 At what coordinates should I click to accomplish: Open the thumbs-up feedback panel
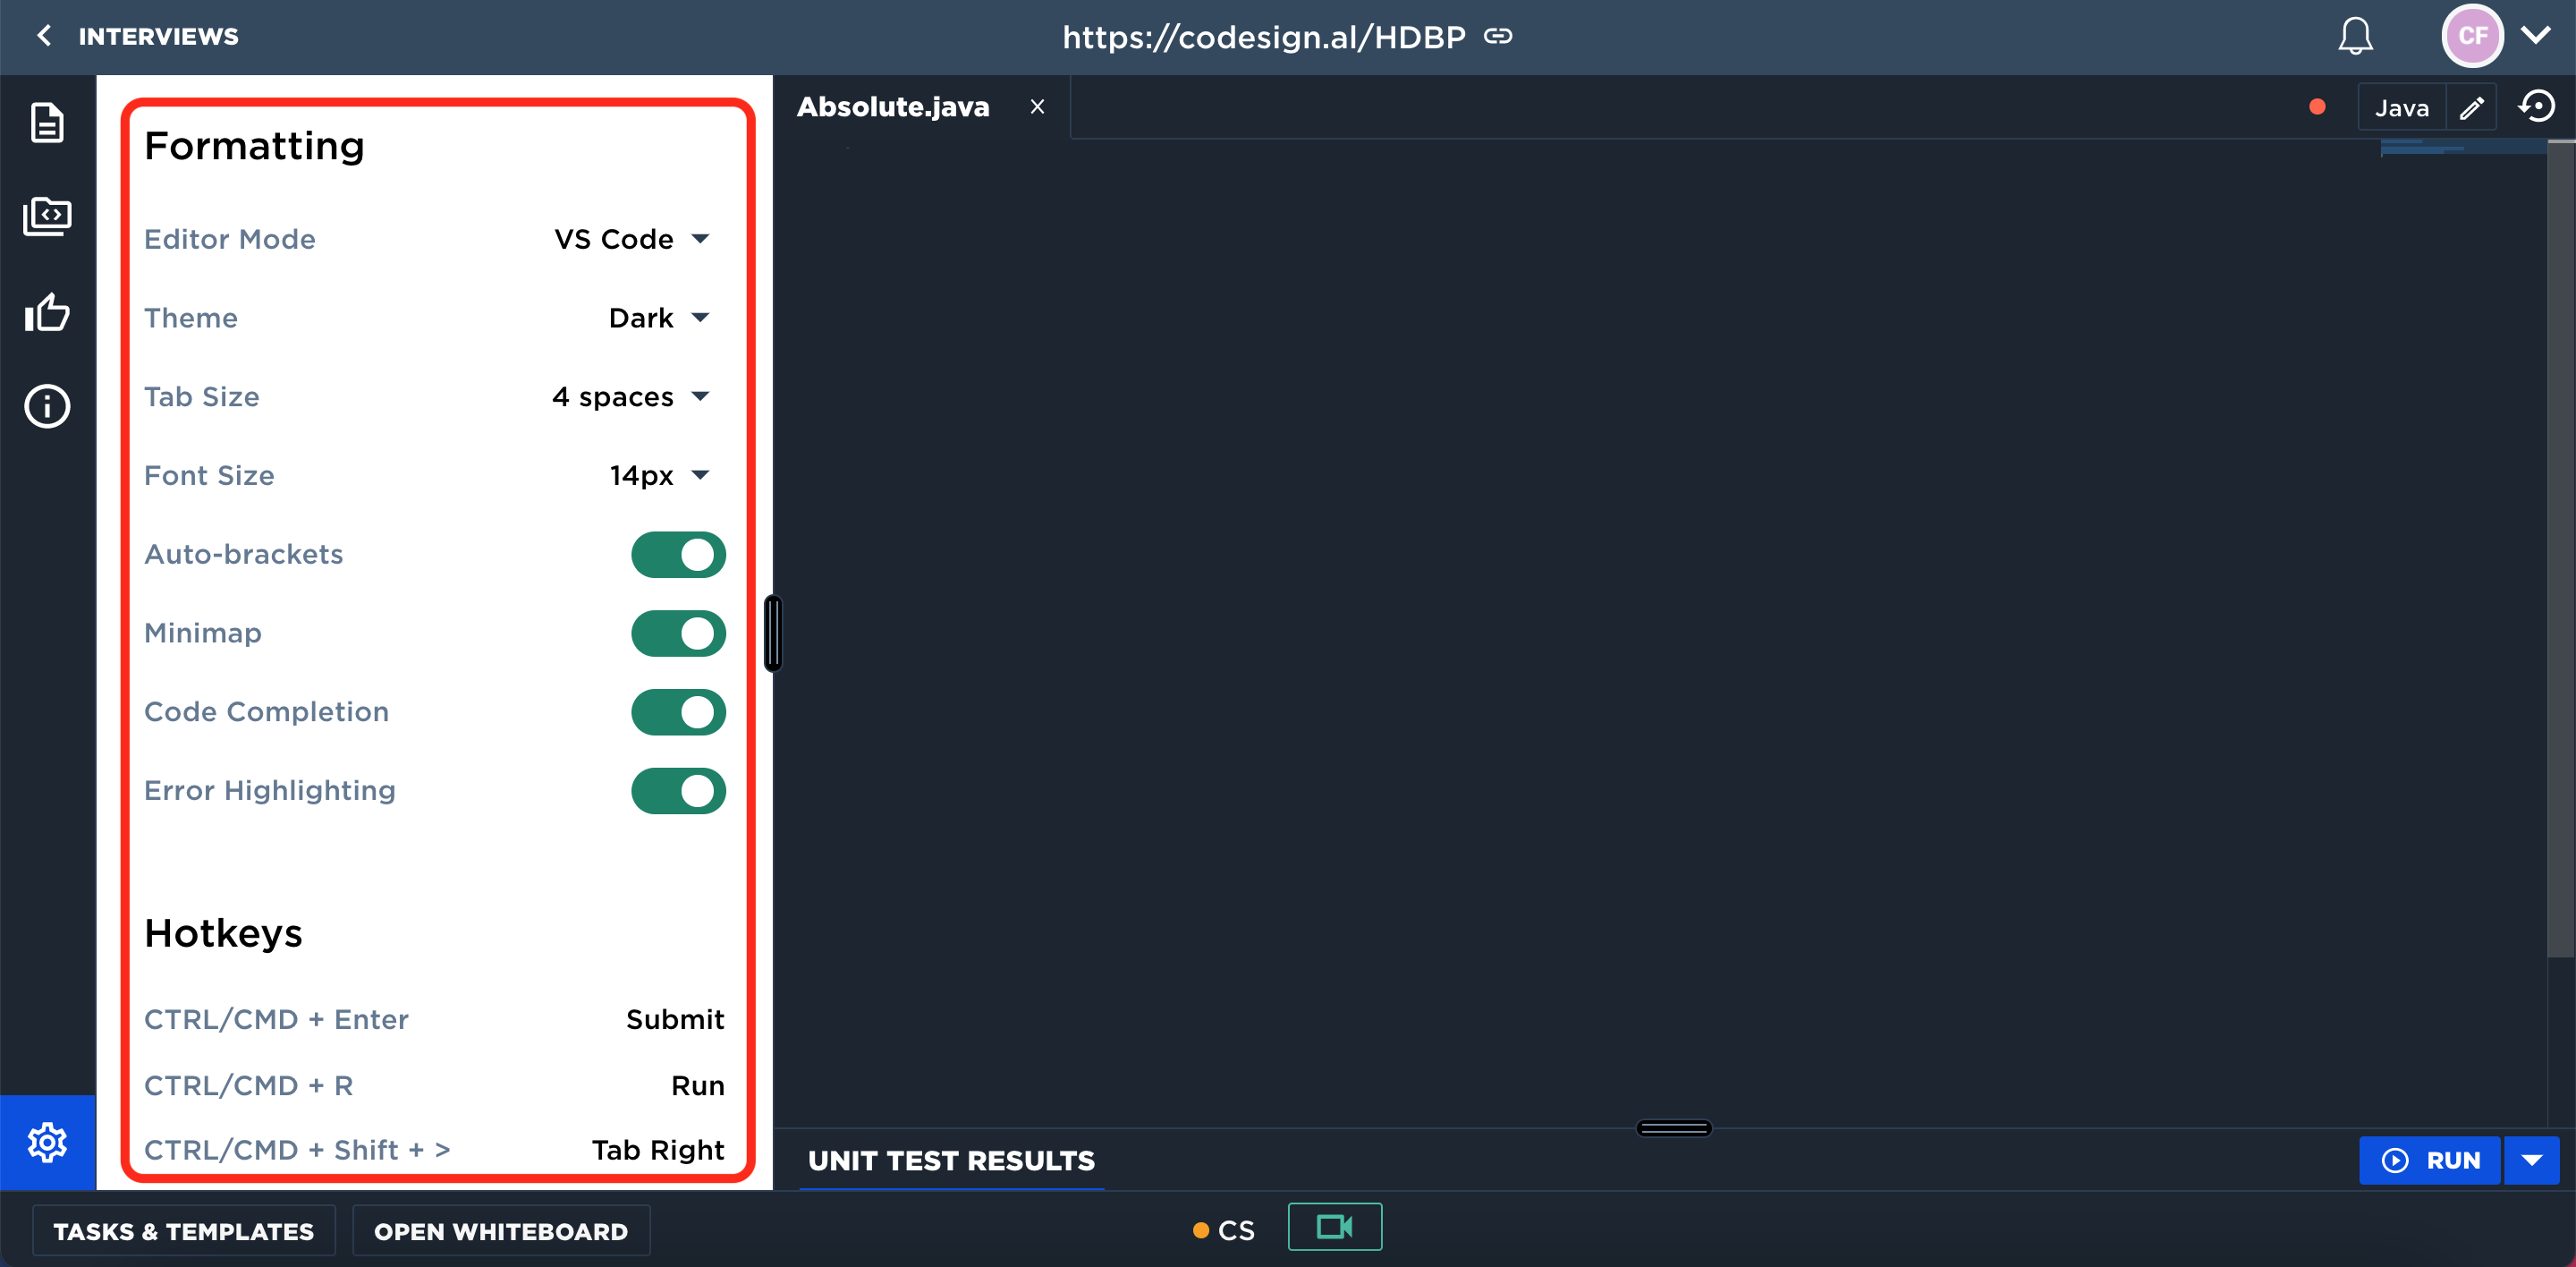(47, 312)
